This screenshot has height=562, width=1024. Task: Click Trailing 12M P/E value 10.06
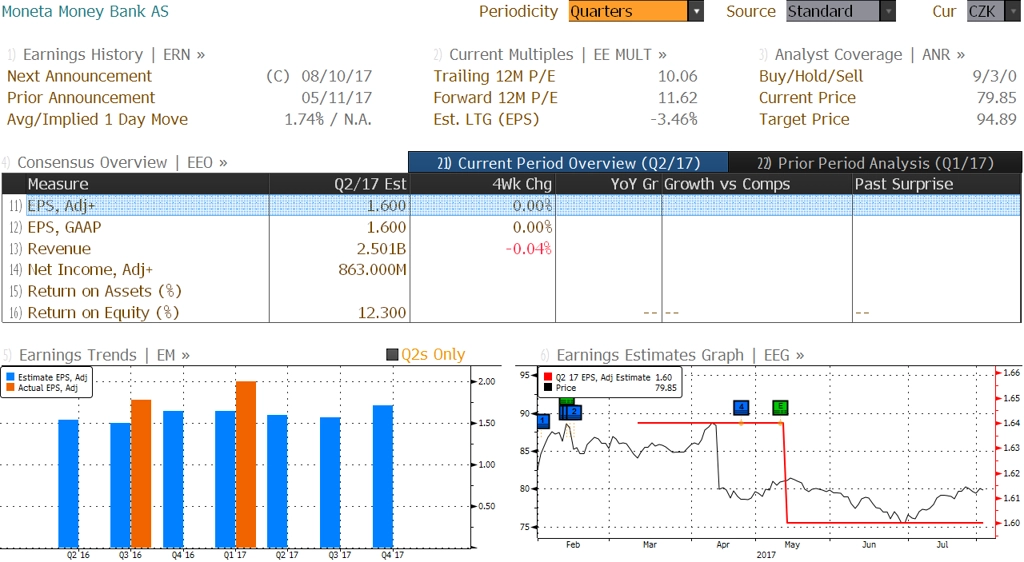tap(677, 76)
